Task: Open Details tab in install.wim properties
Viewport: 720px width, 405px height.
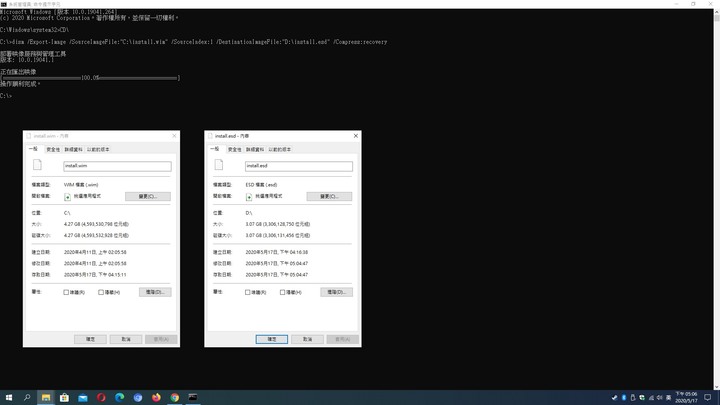Action: 73,150
